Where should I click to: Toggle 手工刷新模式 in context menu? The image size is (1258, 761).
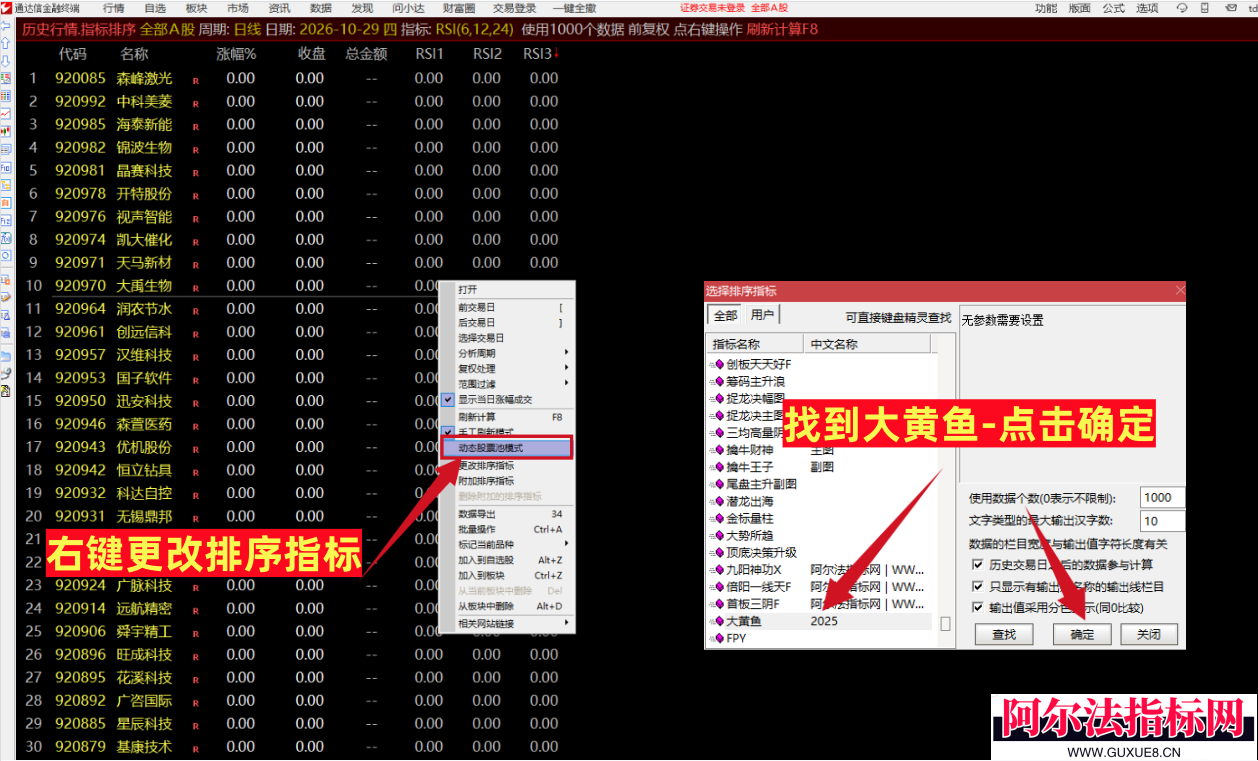[x=508, y=431]
